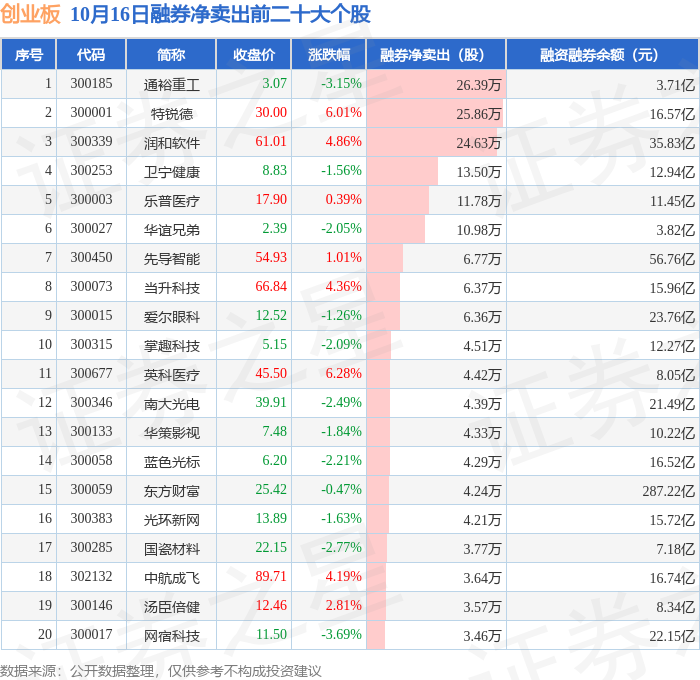
Task: Select stock name 润和软件
Action: coord(171,143)
